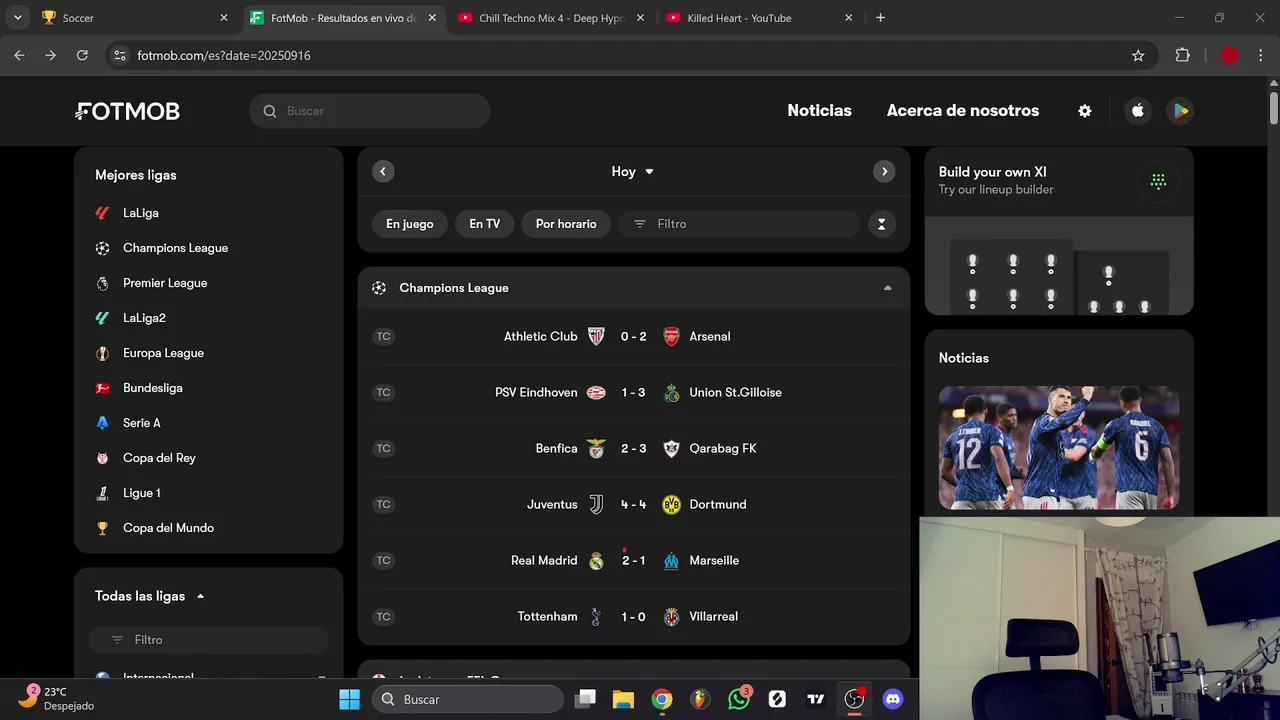The width and height of the screenshot is (1280, 720).
Task: Click the Todas las ligas Filtro field
Action: [x=208, y=640]
